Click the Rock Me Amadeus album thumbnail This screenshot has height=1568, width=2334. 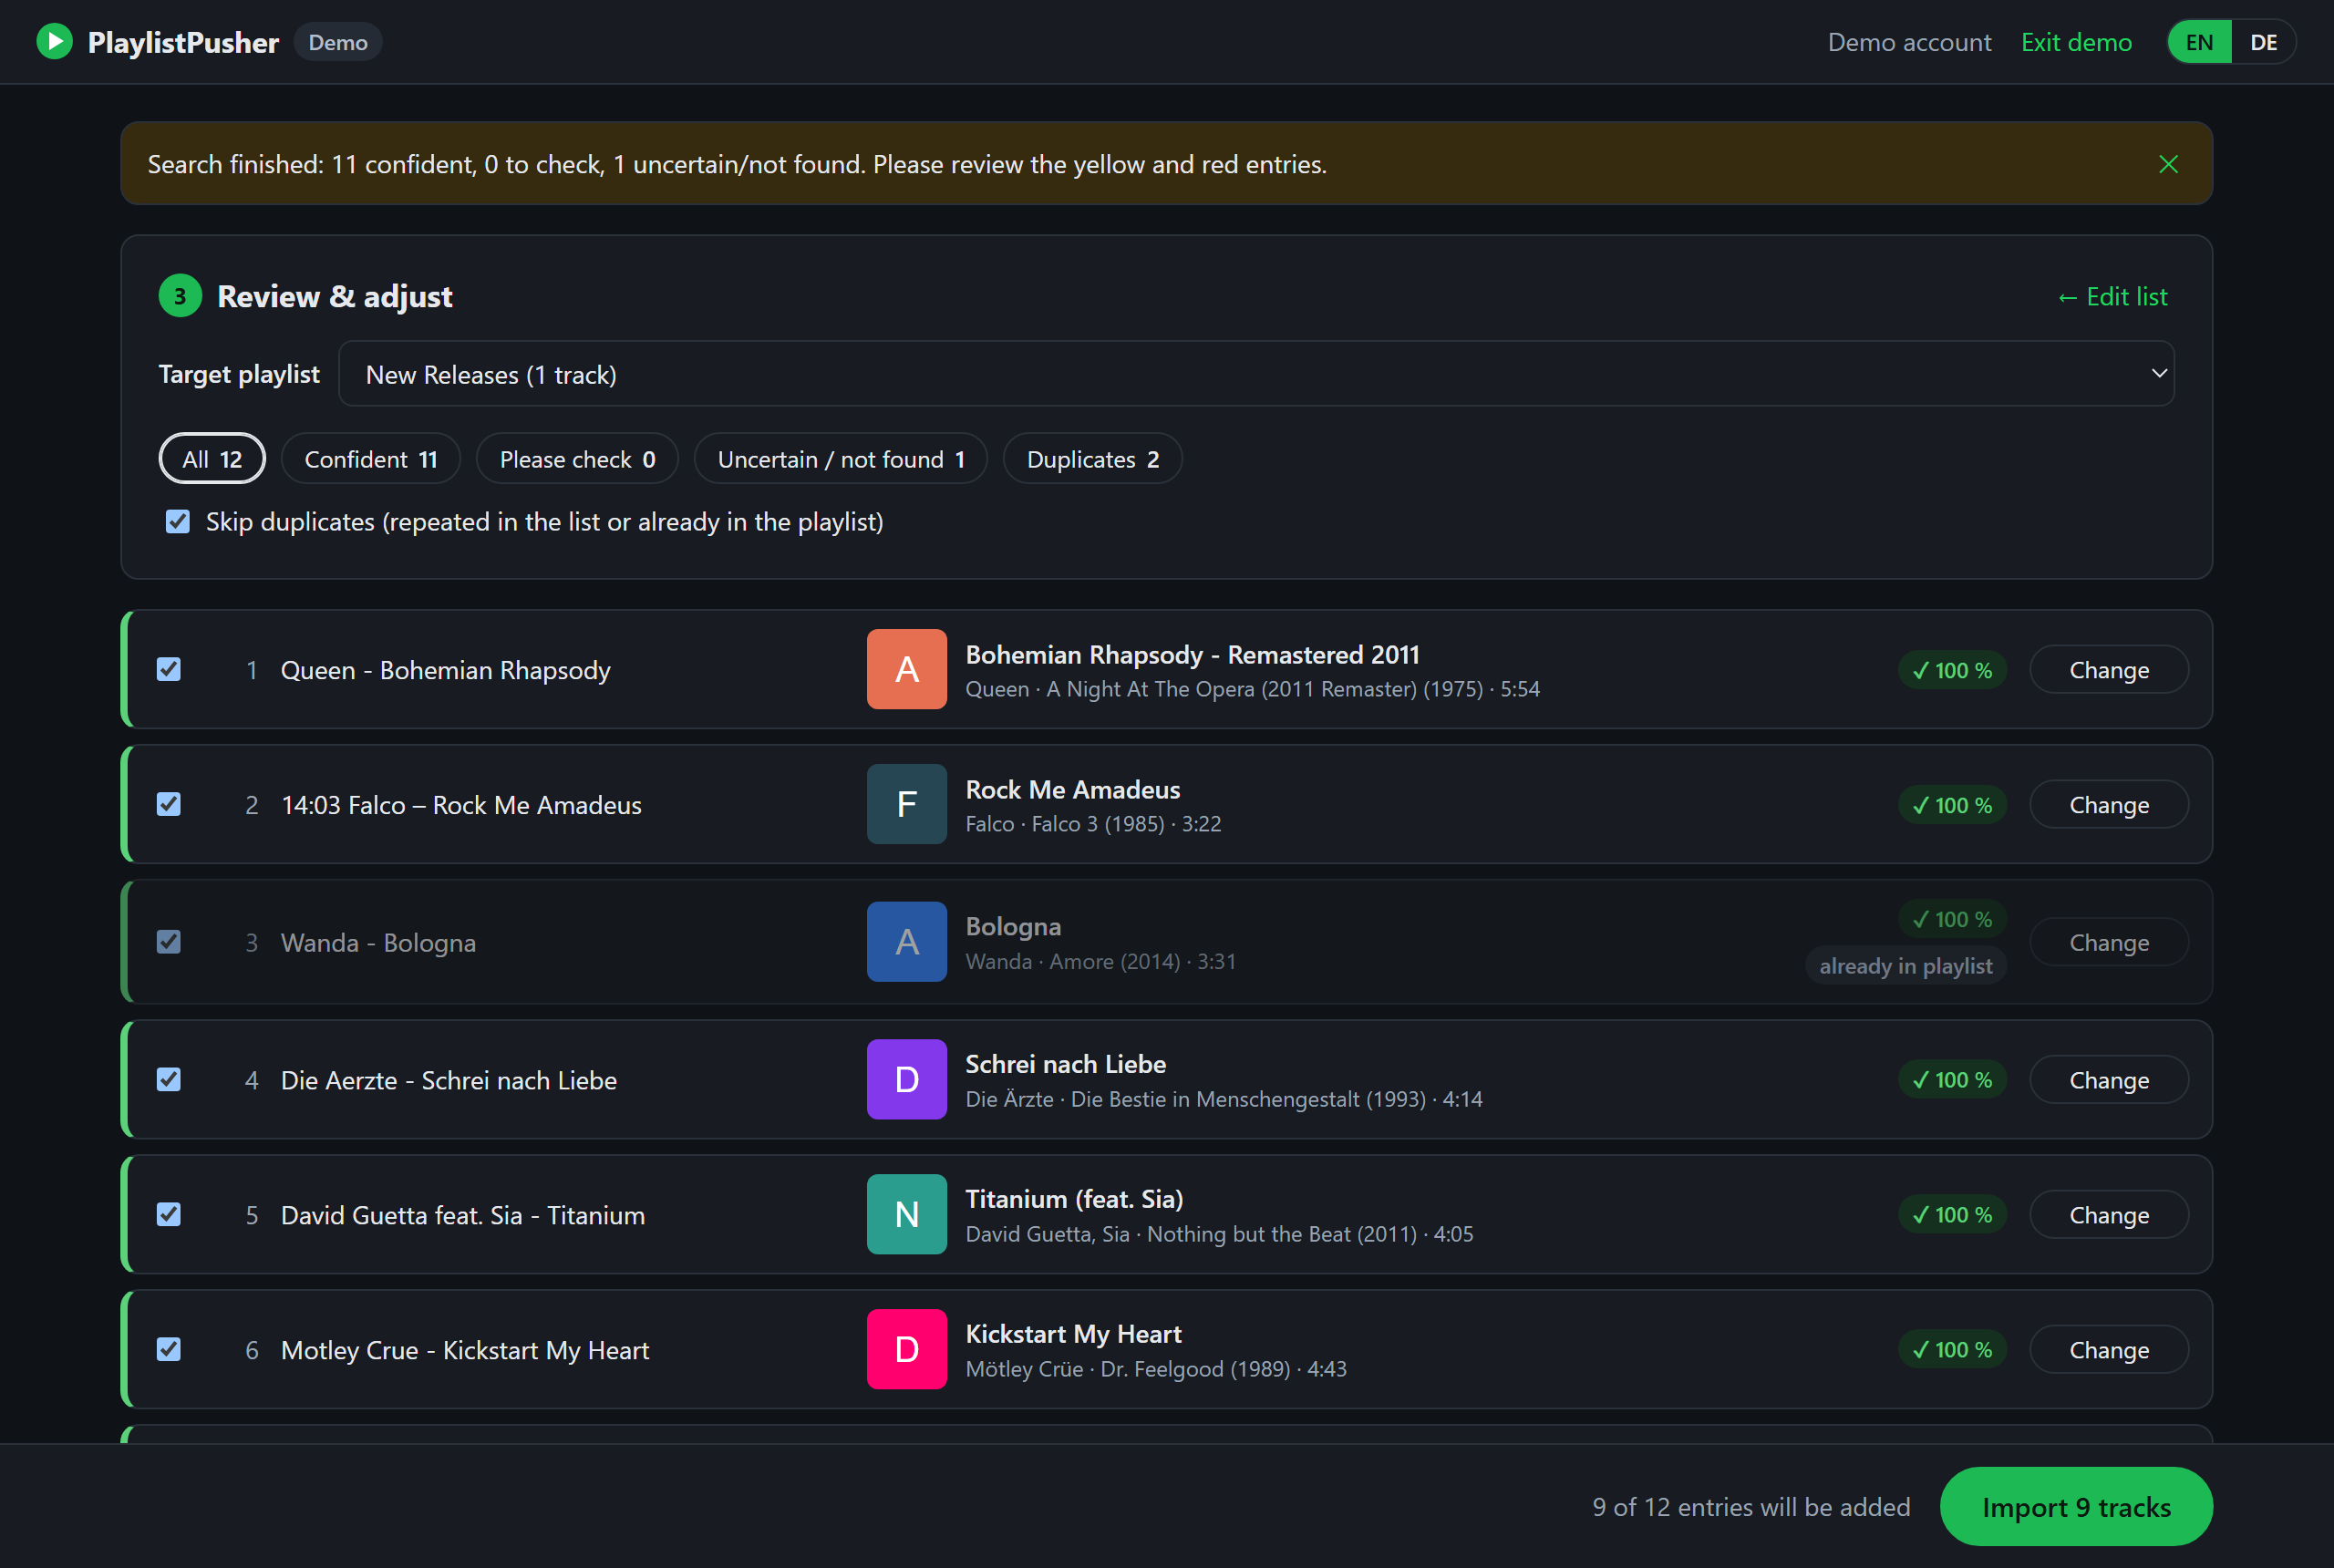click(x=906, y=804)
